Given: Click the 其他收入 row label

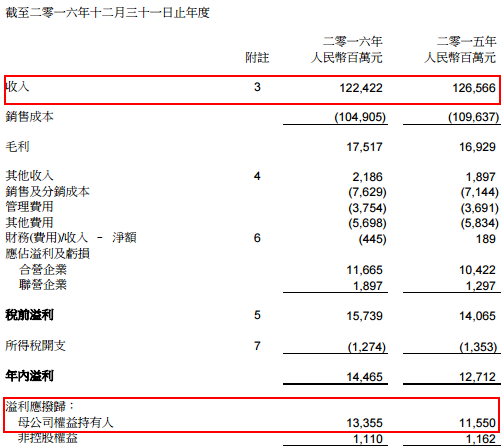Looking at the screenshot, I should (29, 175).
